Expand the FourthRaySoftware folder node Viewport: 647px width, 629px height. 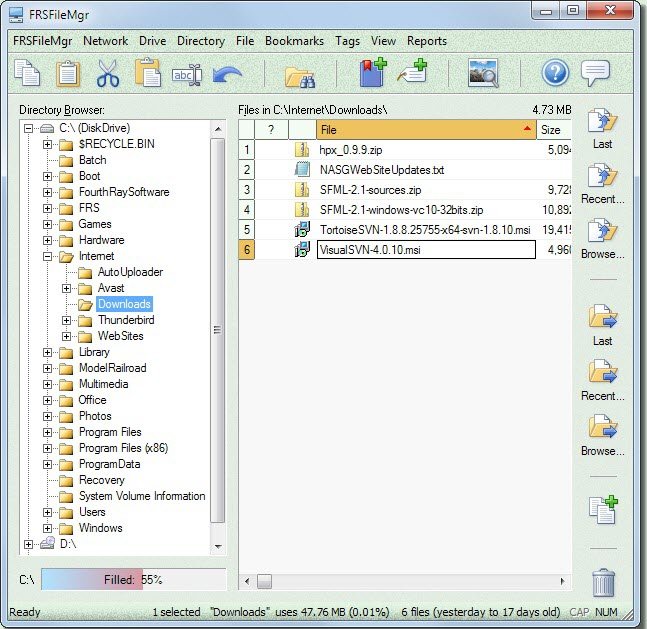pos(47,192)
